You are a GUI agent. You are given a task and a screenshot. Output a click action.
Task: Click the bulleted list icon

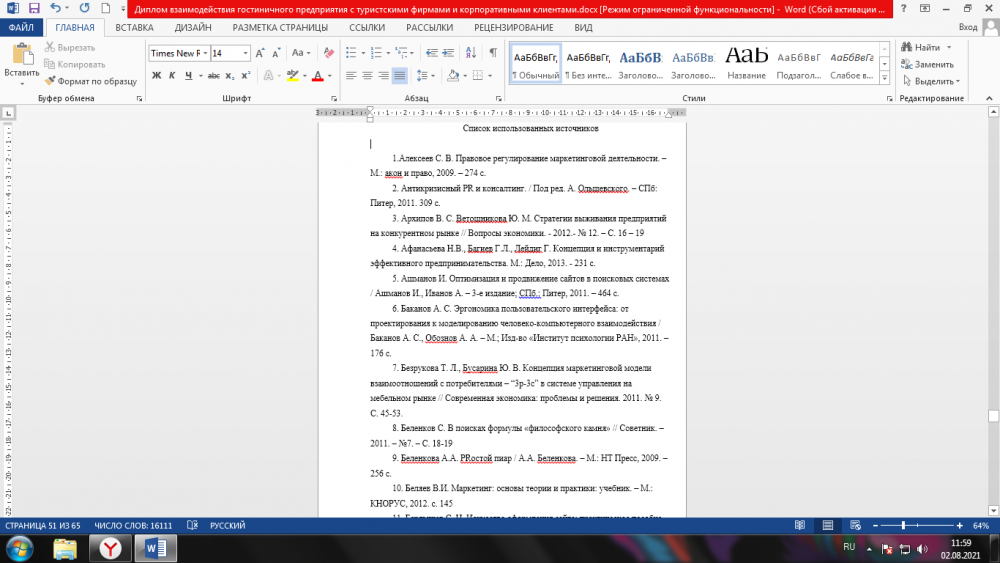353,53
